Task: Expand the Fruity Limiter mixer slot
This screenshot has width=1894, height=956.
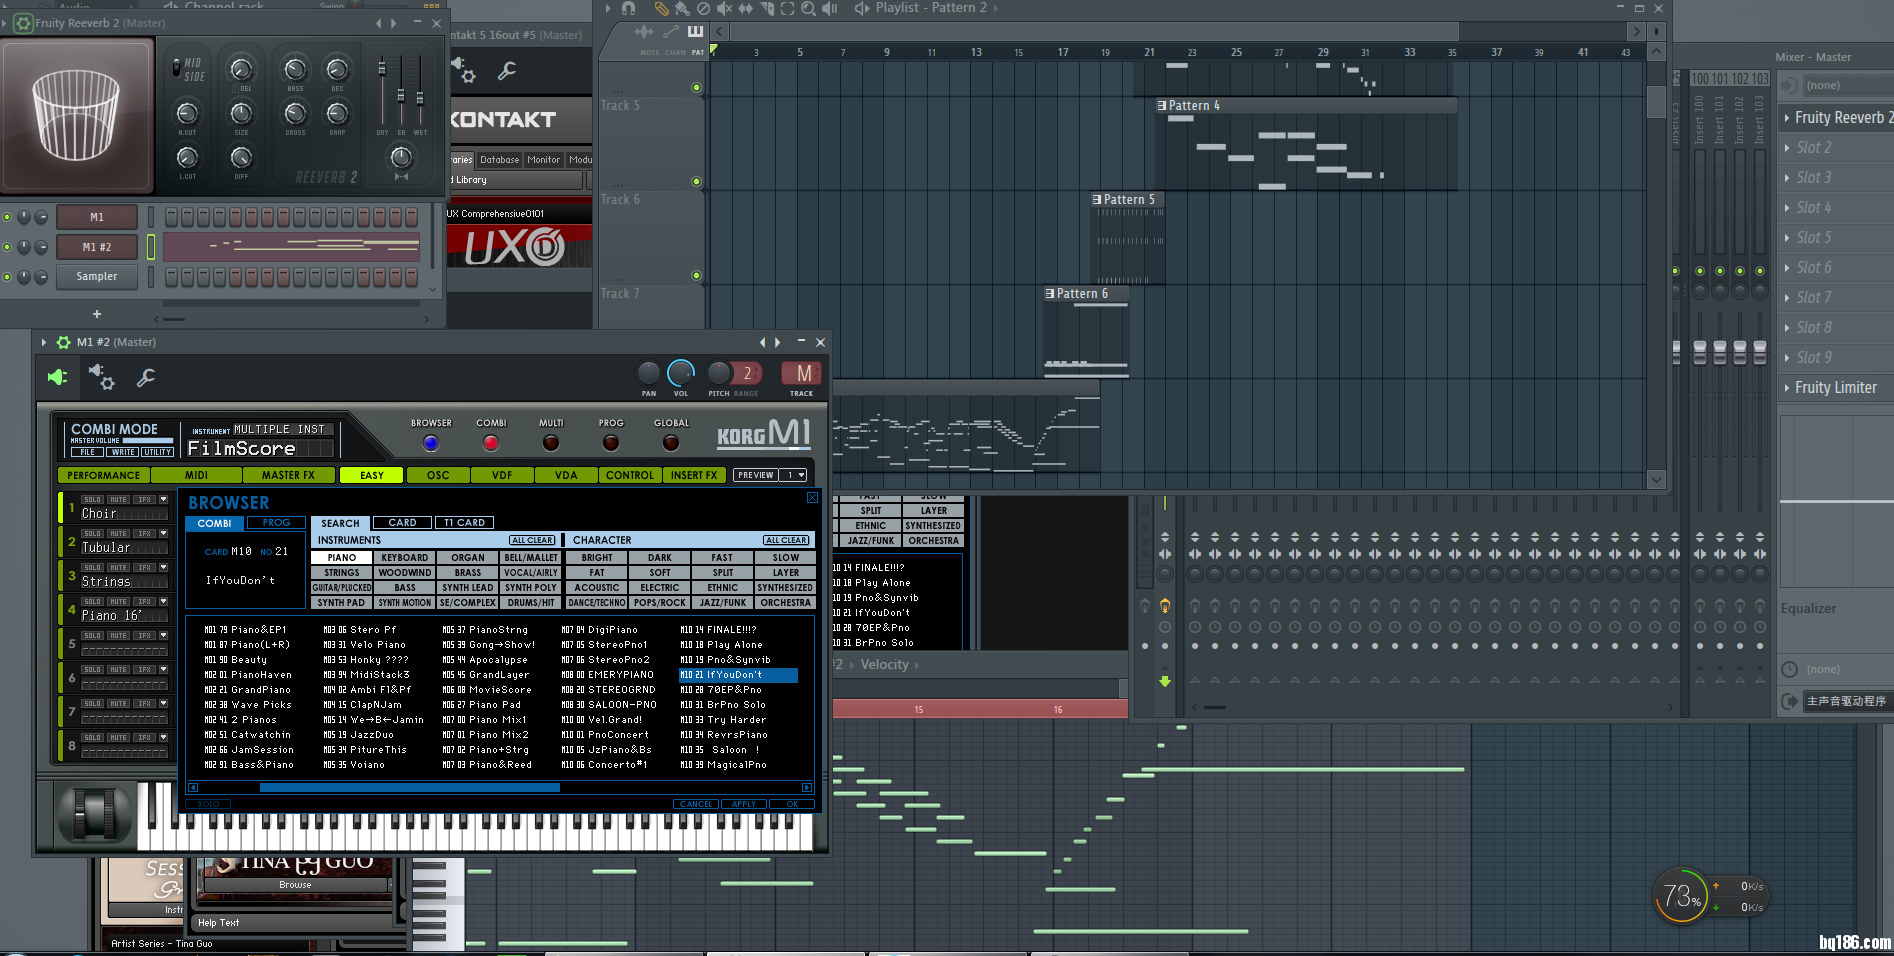Action: (x=1787, y=388)
